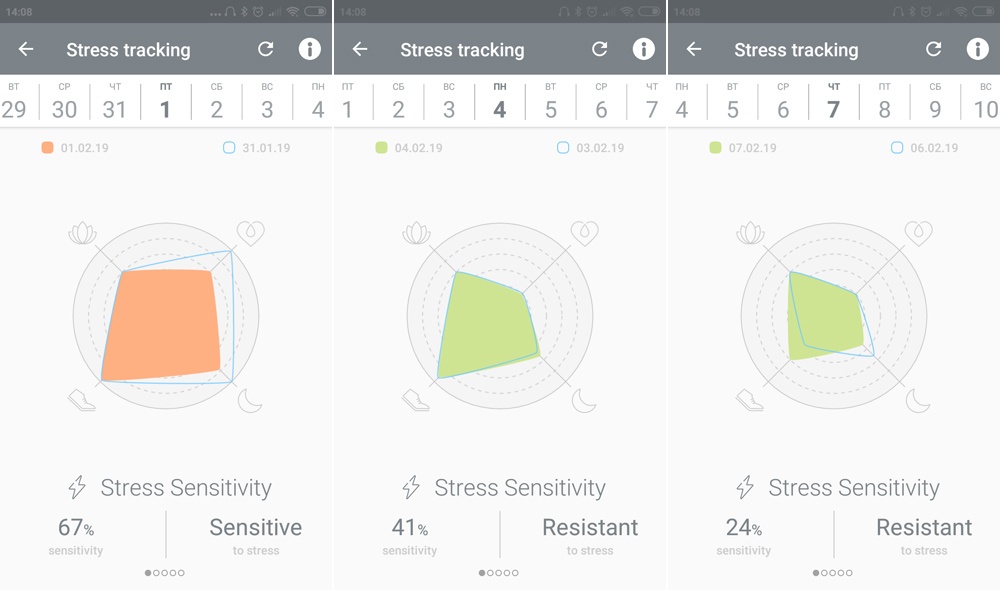Tap the 67% sensitivity value
The image size is (1000, 590).
point(75,528)
